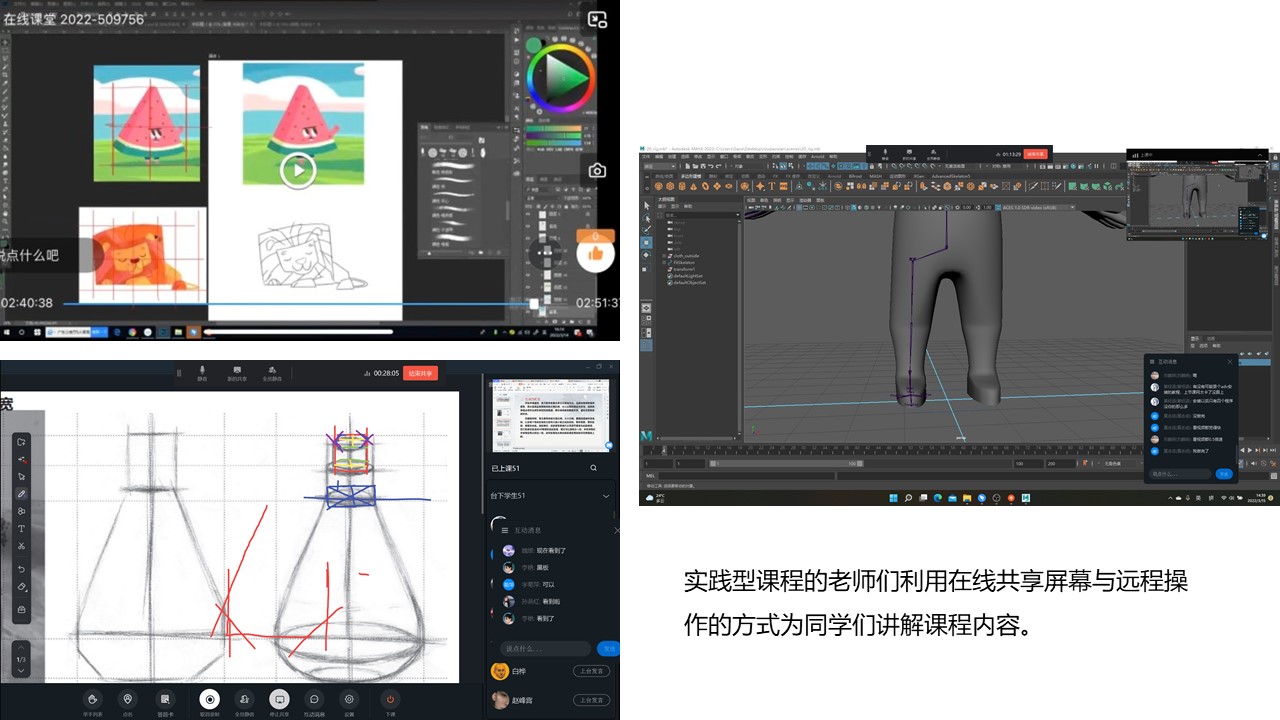Undo the last whiteboard stroke
Screen dimensions: 1280x720
point(22,569)
